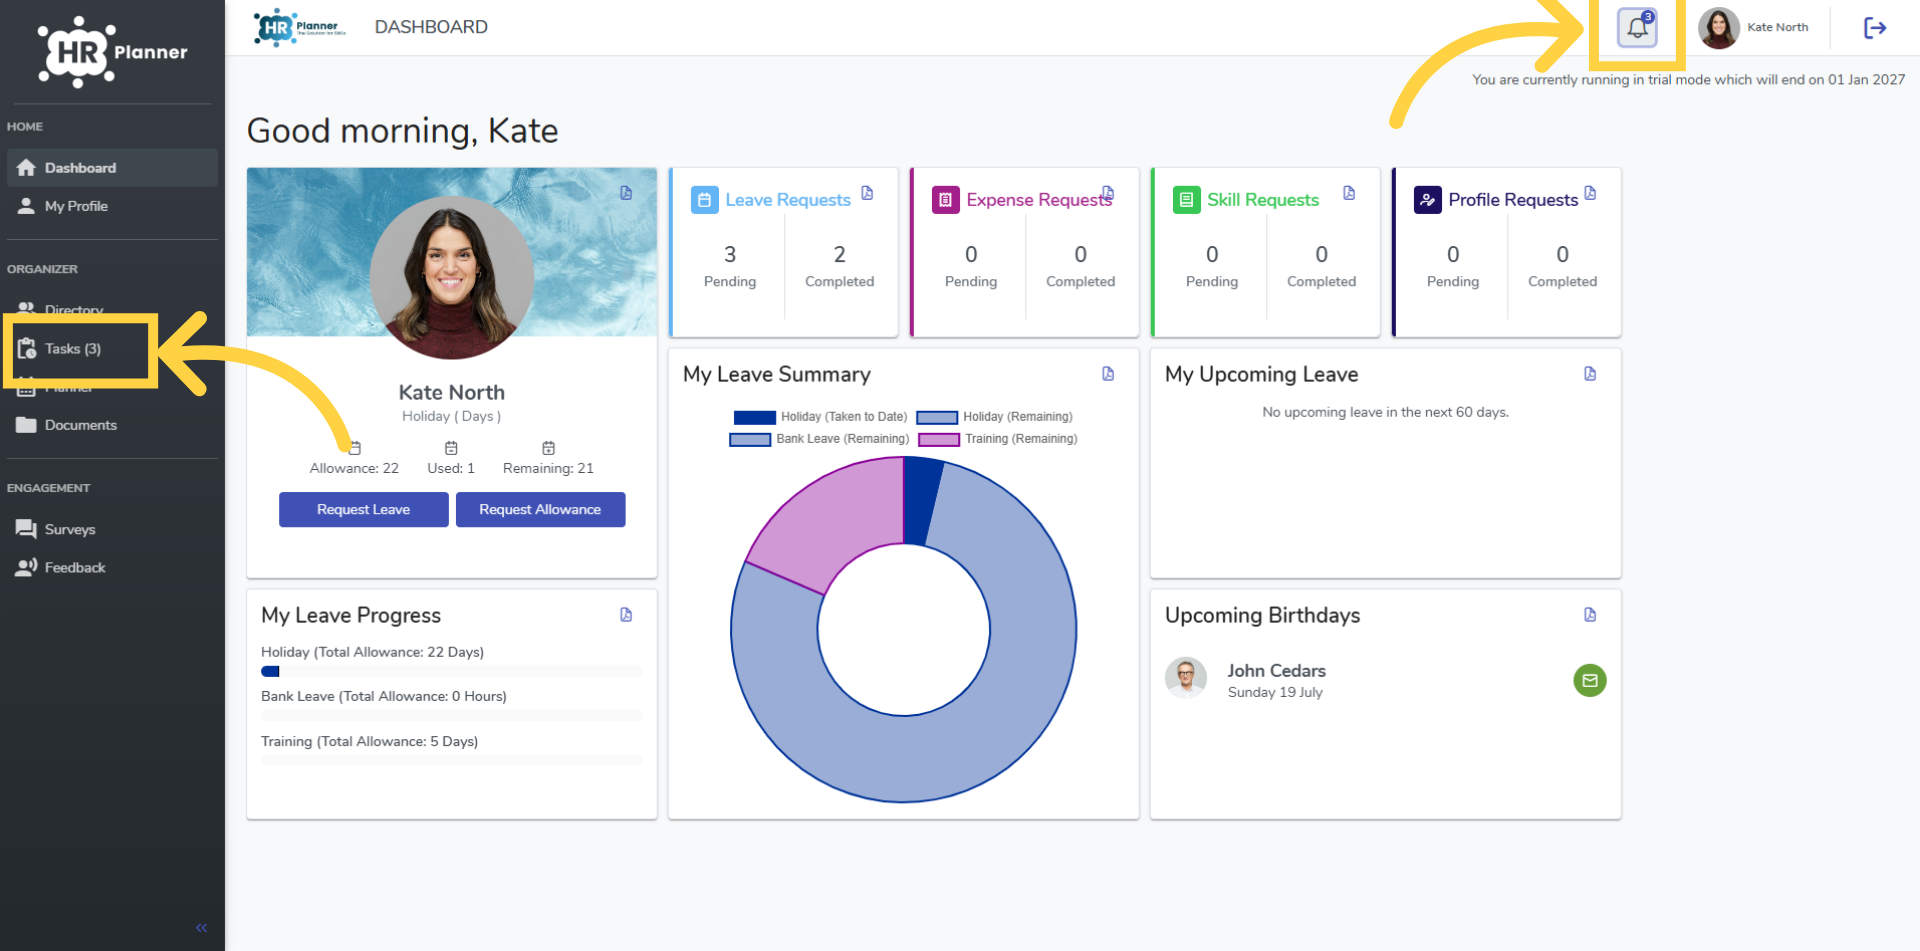
Task: Click the blue Leave Requests calendar icon
Action: click(x=704, y=200)
